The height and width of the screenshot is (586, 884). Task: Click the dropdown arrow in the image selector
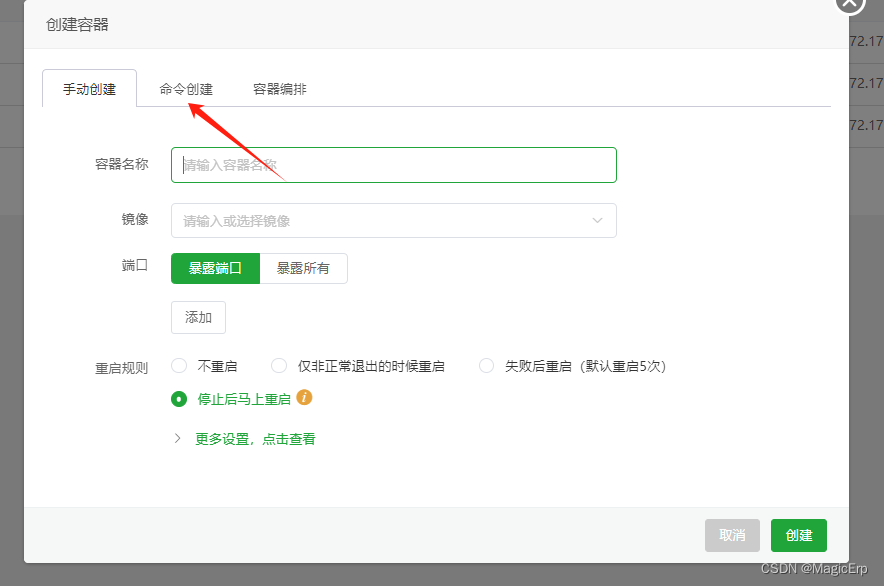597,220
